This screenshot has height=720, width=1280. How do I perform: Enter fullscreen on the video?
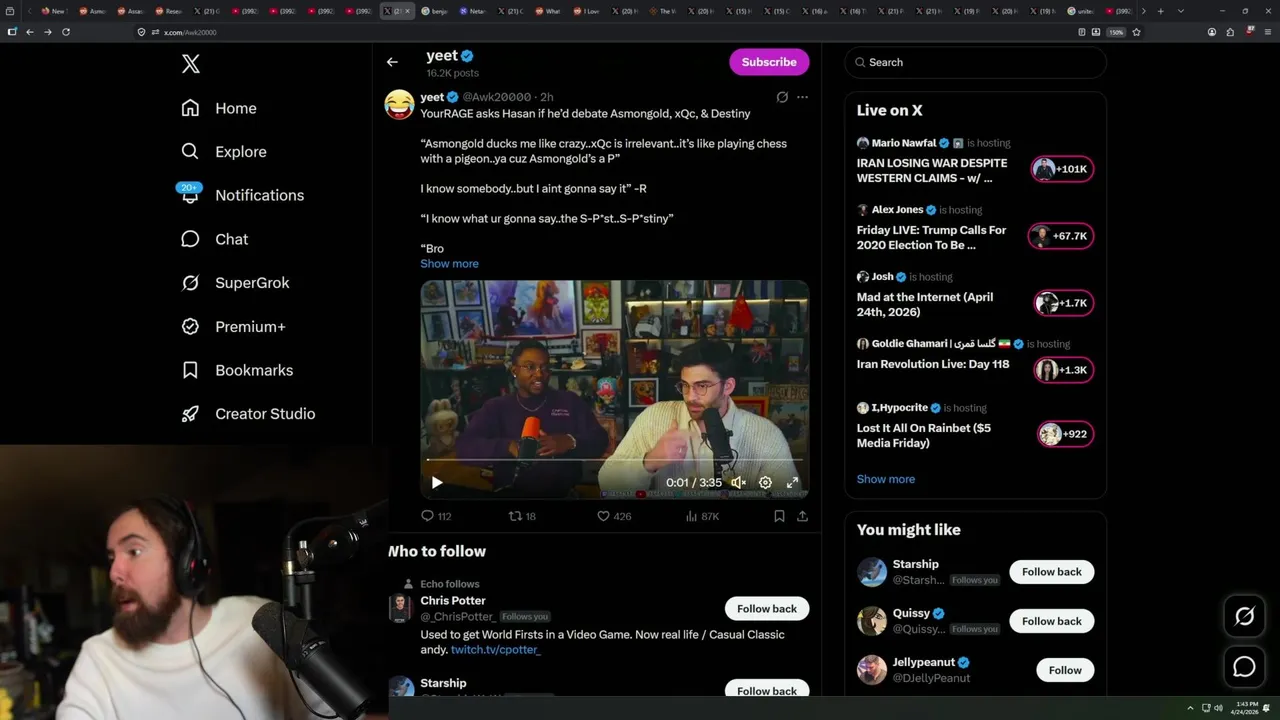(792, 482)
